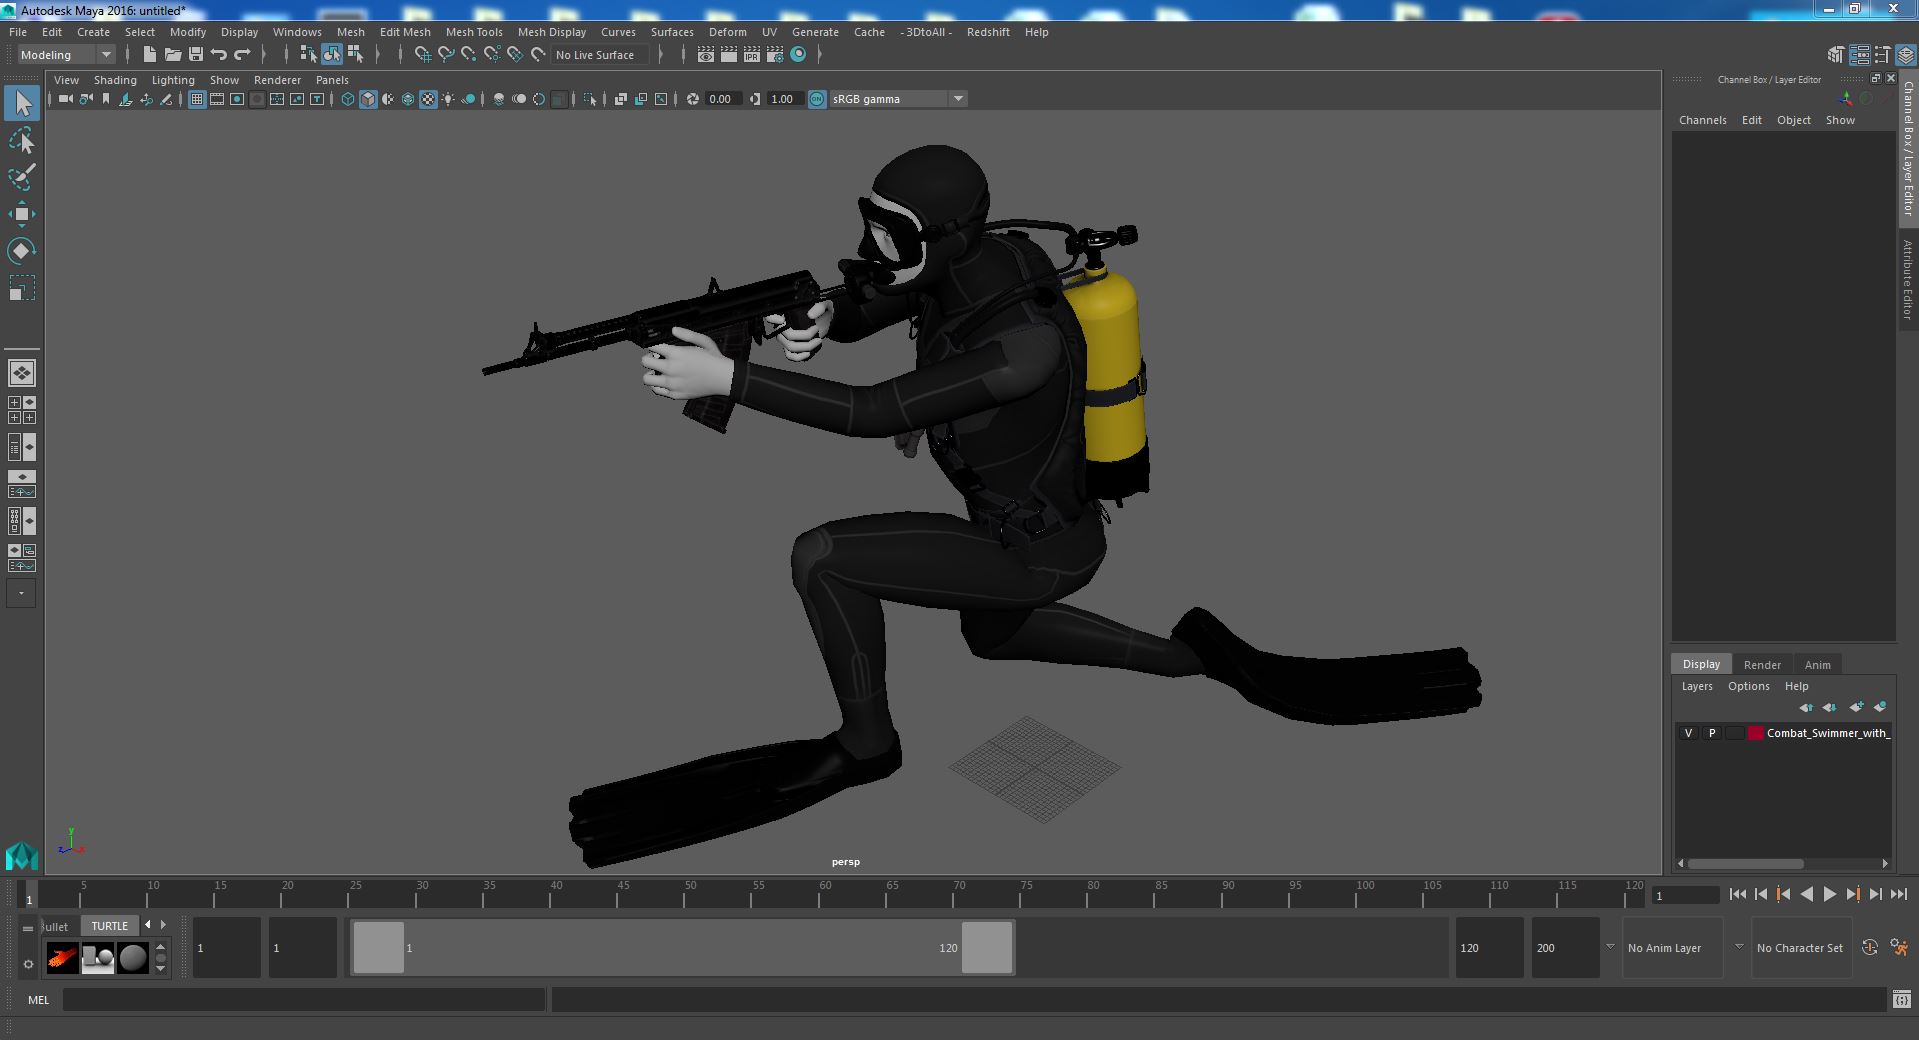Switch to Render layer tab
This screenshot has width=1919, height=1040.
click(1762, 665)
